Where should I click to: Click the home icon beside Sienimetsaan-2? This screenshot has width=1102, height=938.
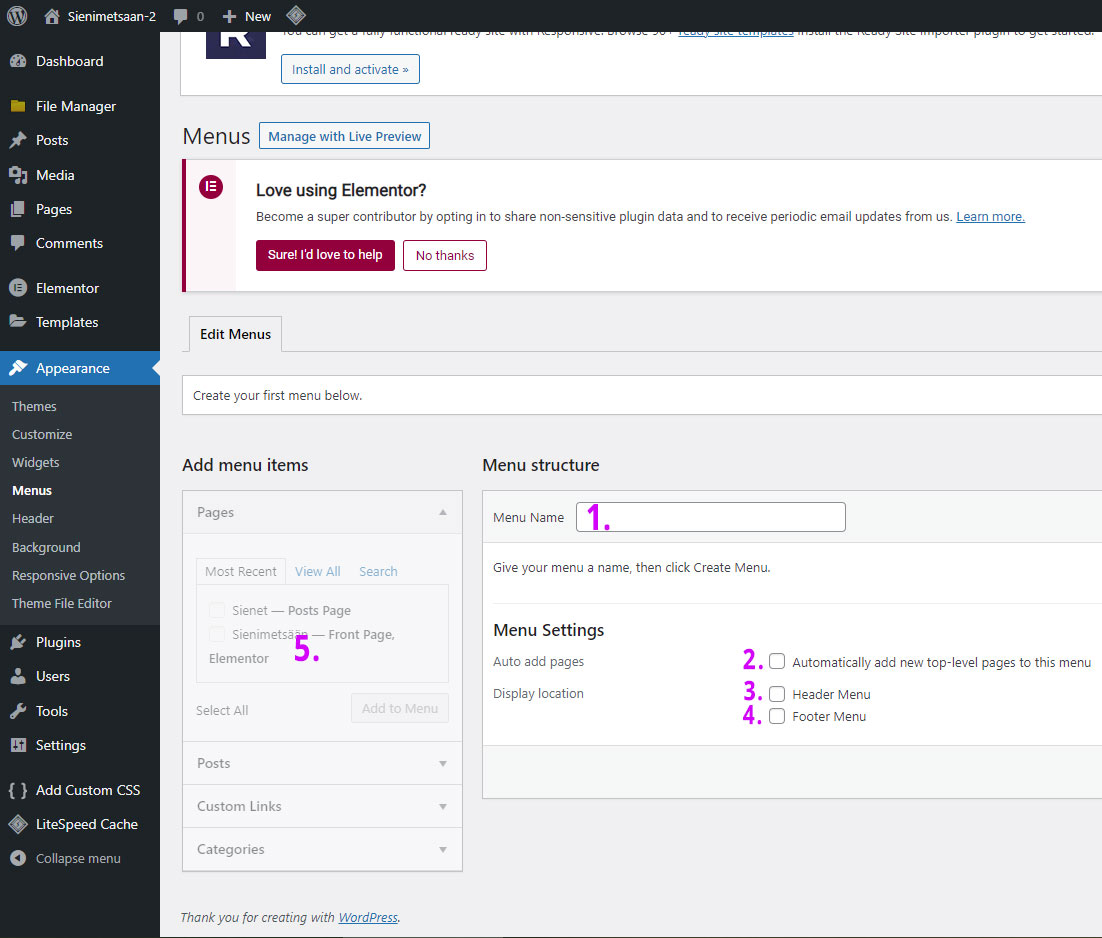[51, 16]
